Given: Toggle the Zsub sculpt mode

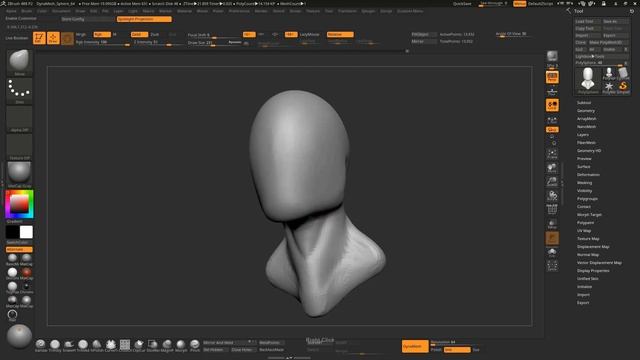Looking at the screenshot, I should click(x=155, y=35).
